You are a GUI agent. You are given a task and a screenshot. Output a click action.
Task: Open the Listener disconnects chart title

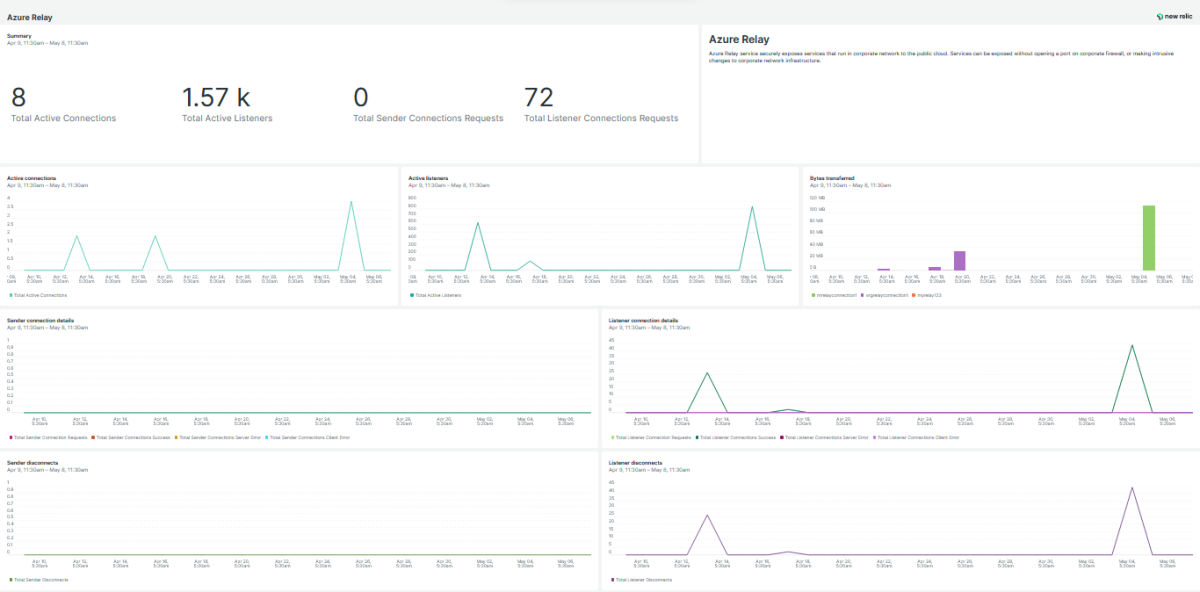pos(637,463)
